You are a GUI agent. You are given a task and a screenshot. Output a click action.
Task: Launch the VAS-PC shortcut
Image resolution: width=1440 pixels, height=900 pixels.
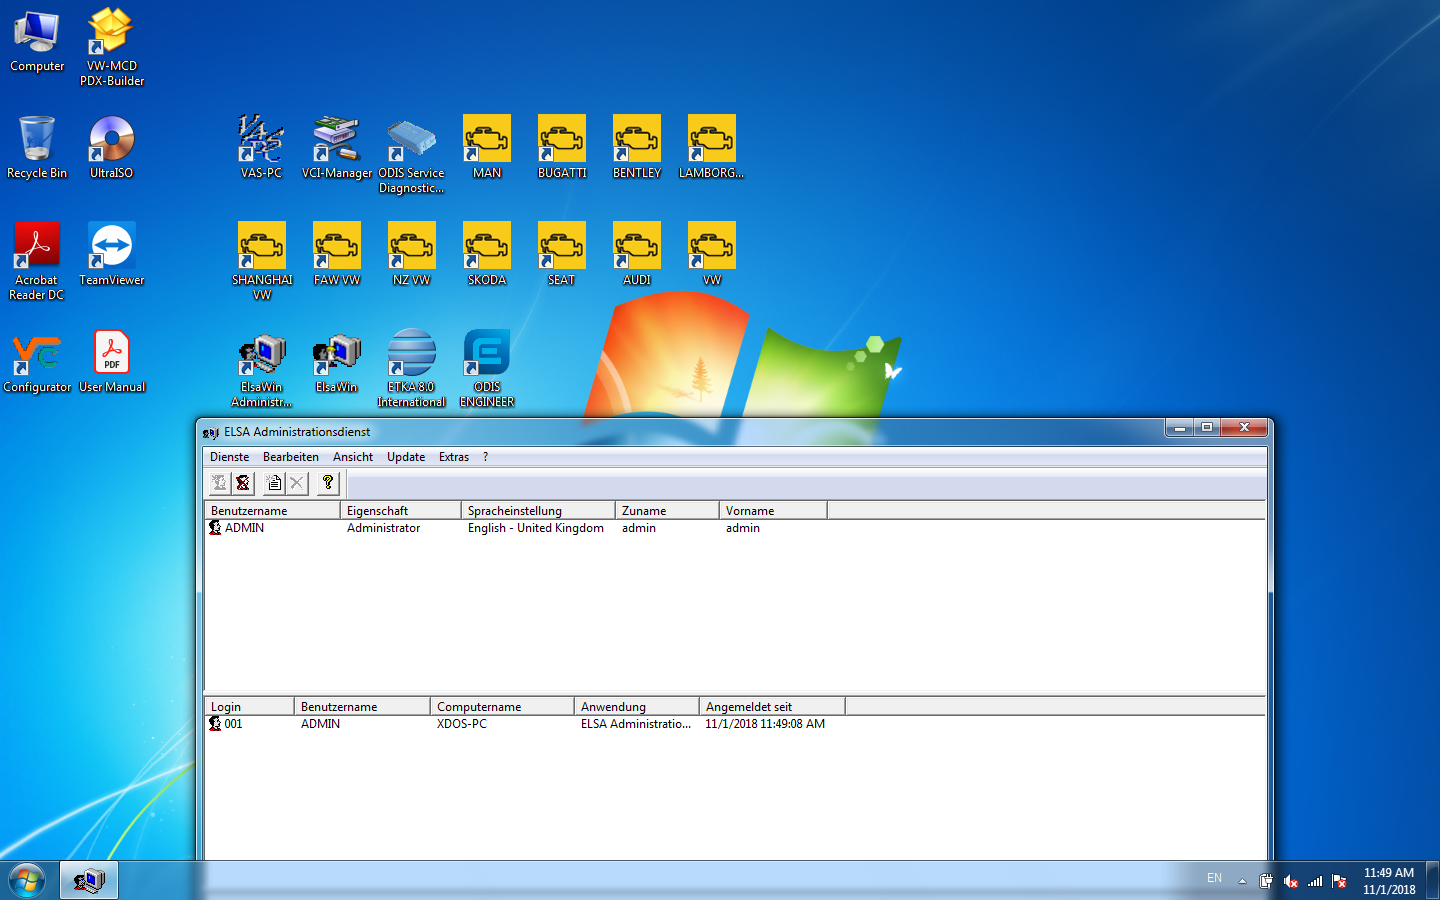(x=262, y=147)
